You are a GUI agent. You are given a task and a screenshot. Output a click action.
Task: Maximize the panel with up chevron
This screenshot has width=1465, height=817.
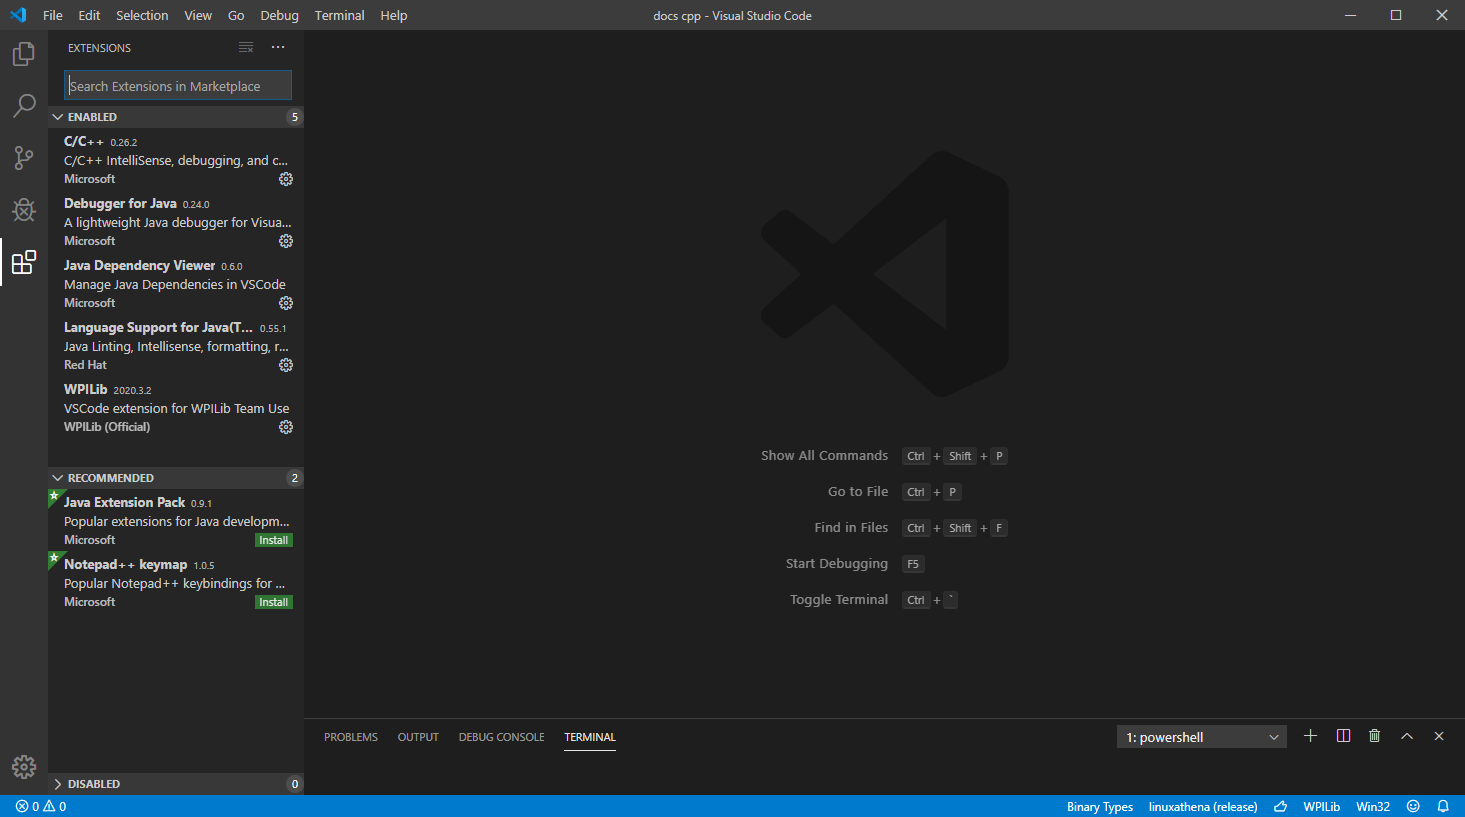coord(1407,736)
